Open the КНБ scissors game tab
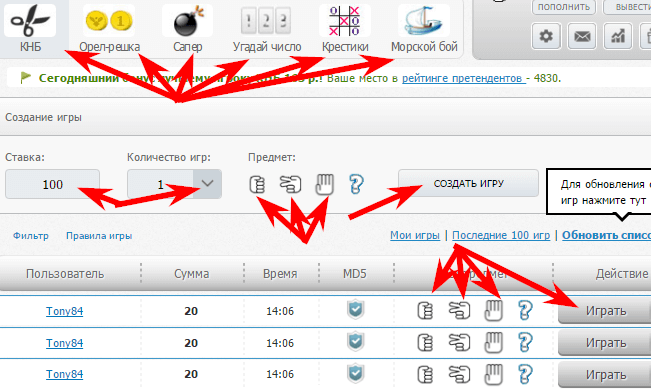 [x=30, y=28]
